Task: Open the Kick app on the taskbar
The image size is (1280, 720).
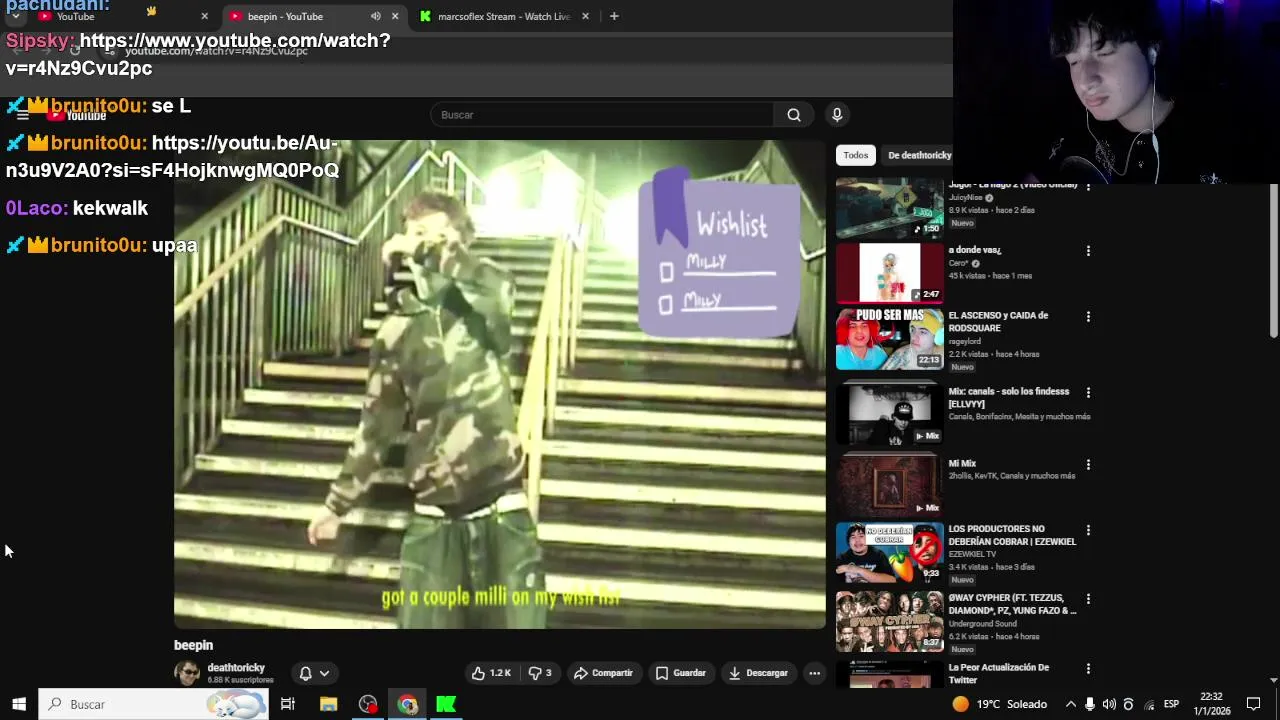Action: pos(446,704)
